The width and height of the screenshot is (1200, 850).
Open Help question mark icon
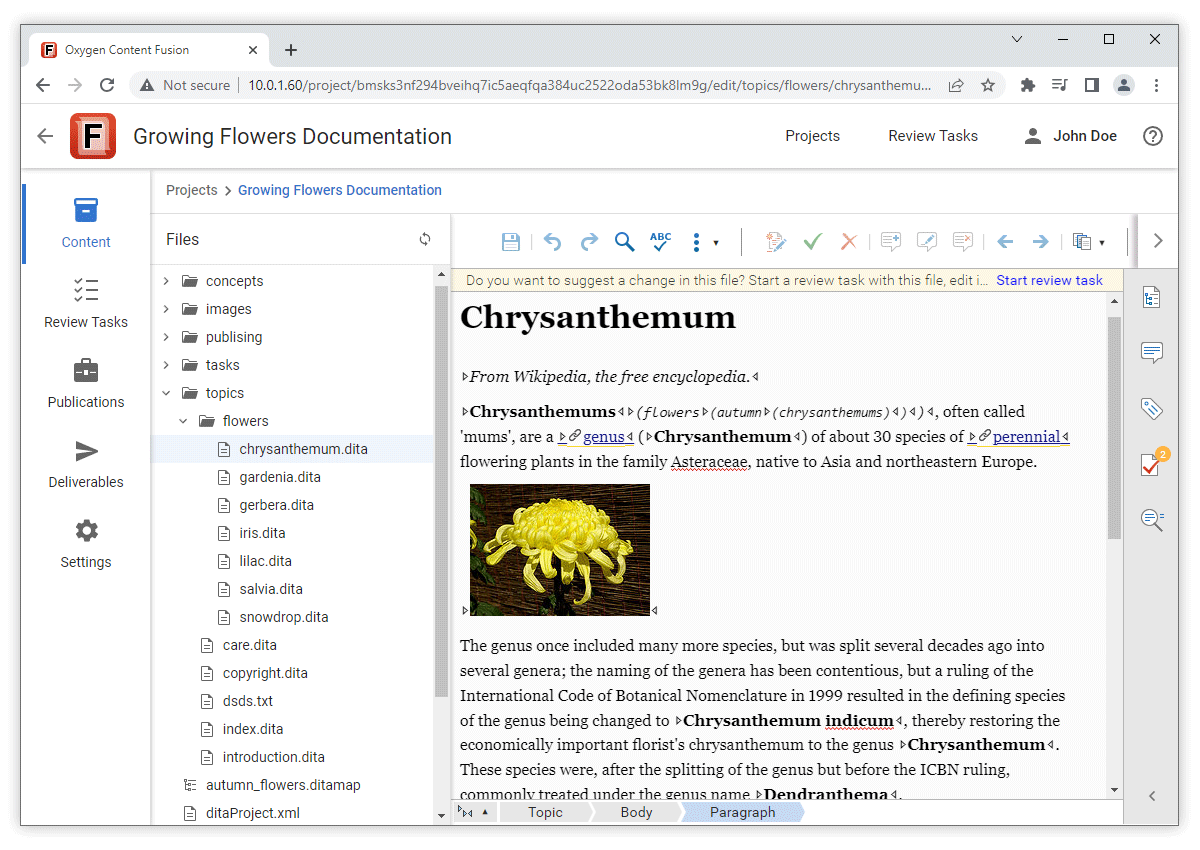point(1153,136)
